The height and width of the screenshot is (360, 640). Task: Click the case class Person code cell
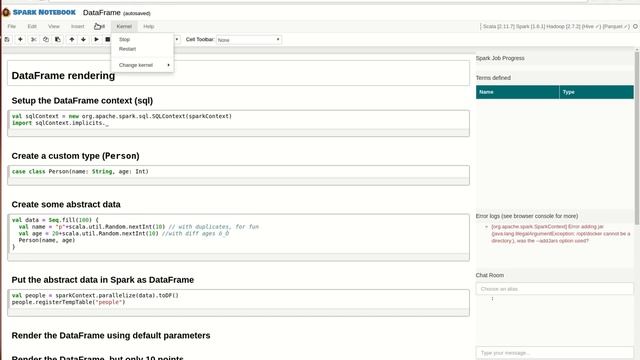coord(238,175)
